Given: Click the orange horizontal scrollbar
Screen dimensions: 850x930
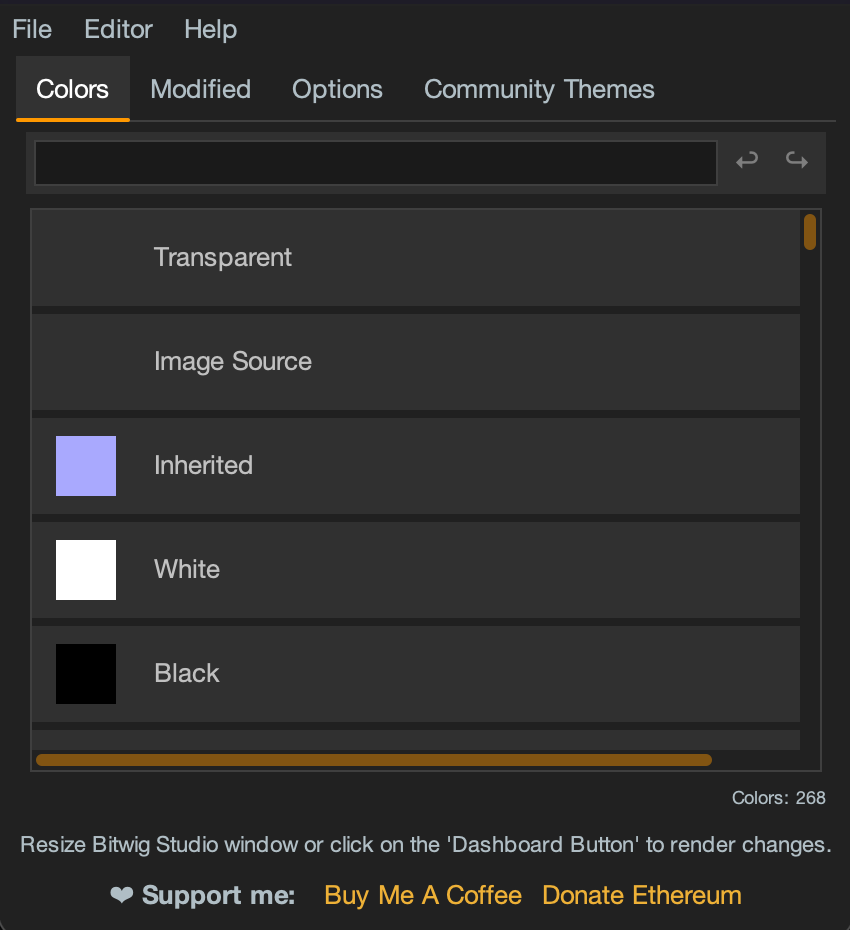Looking at the screenshot, I should coord(374,760).
